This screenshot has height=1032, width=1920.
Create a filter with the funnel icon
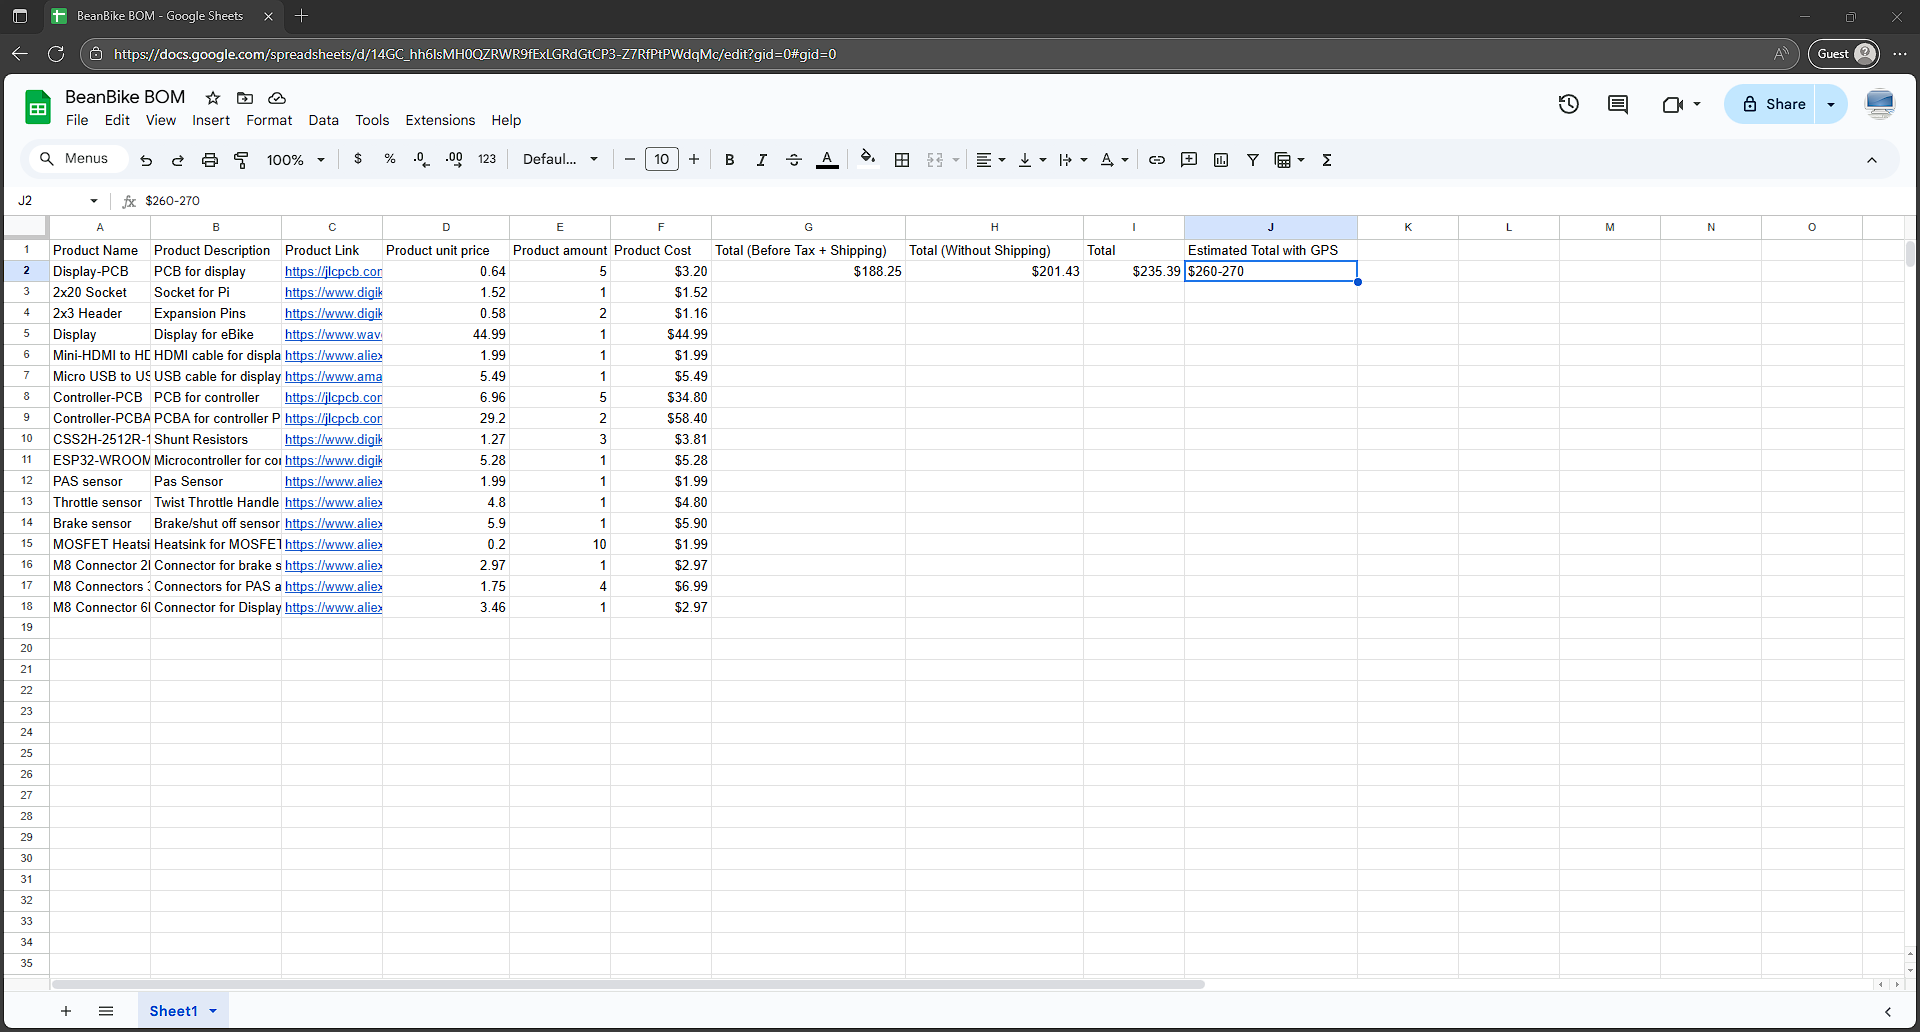pyautogui.click(x=1253, y=160)
